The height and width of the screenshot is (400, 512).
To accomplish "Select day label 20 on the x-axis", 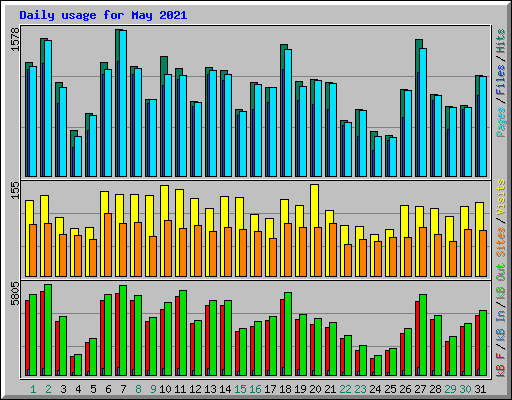I will (x=315, y=389).
